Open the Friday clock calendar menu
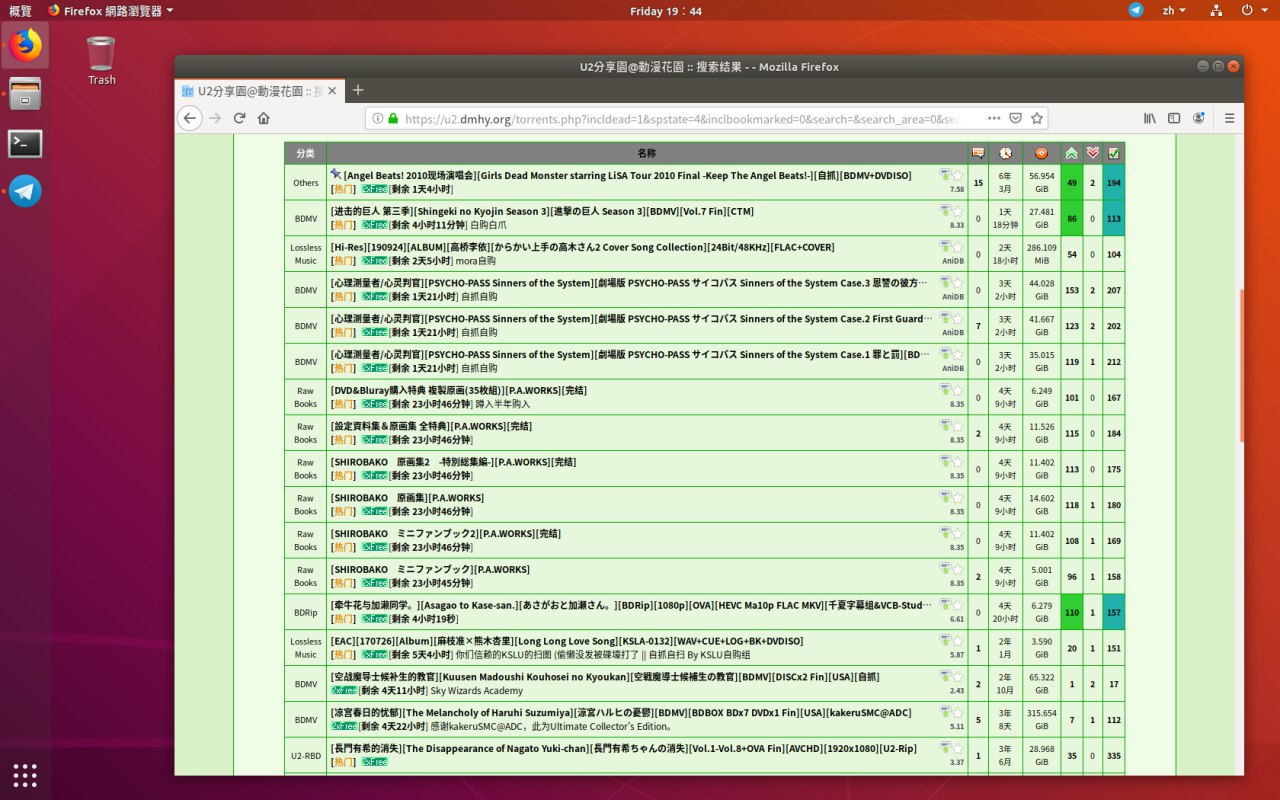Image resolution: width=1280 pixels, height=800 pixels. 666,10
